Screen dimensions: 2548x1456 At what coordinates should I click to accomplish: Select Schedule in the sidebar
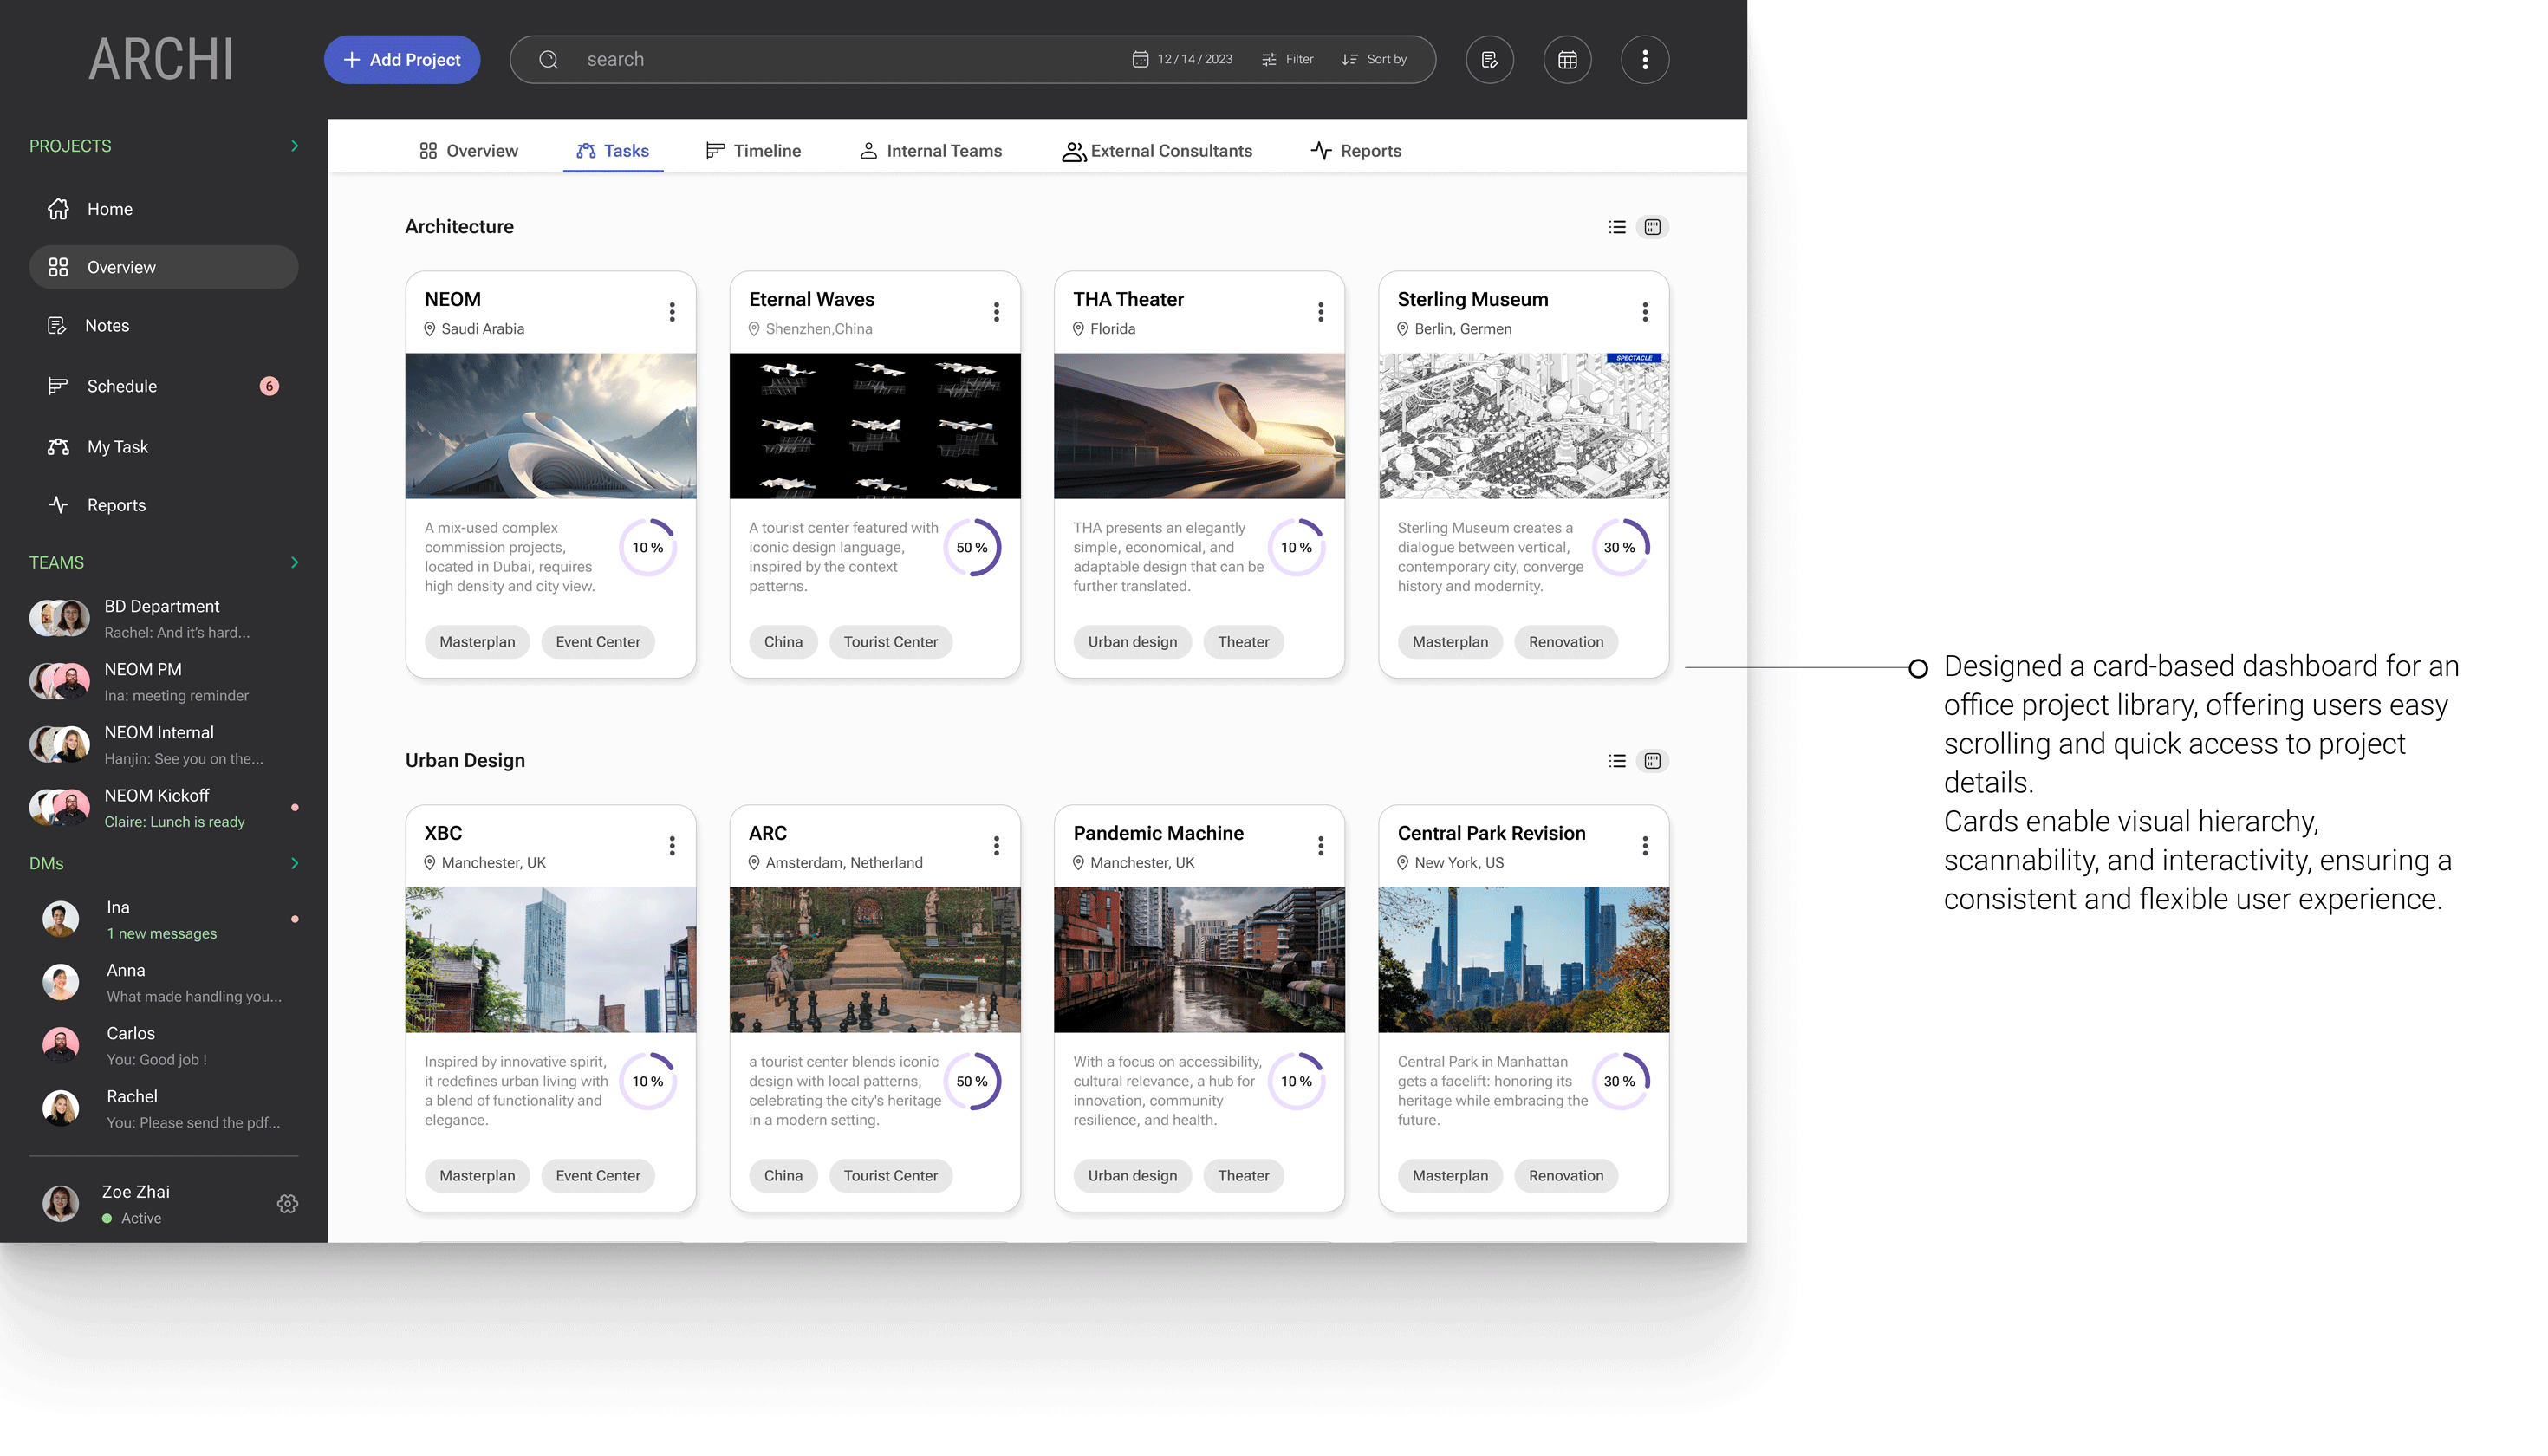[121, 385]
